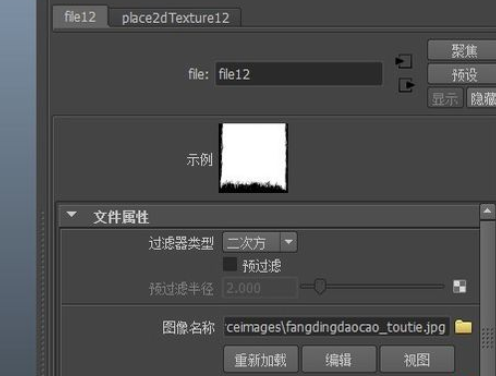Click the 图像名称 path field

coord(336,327)
